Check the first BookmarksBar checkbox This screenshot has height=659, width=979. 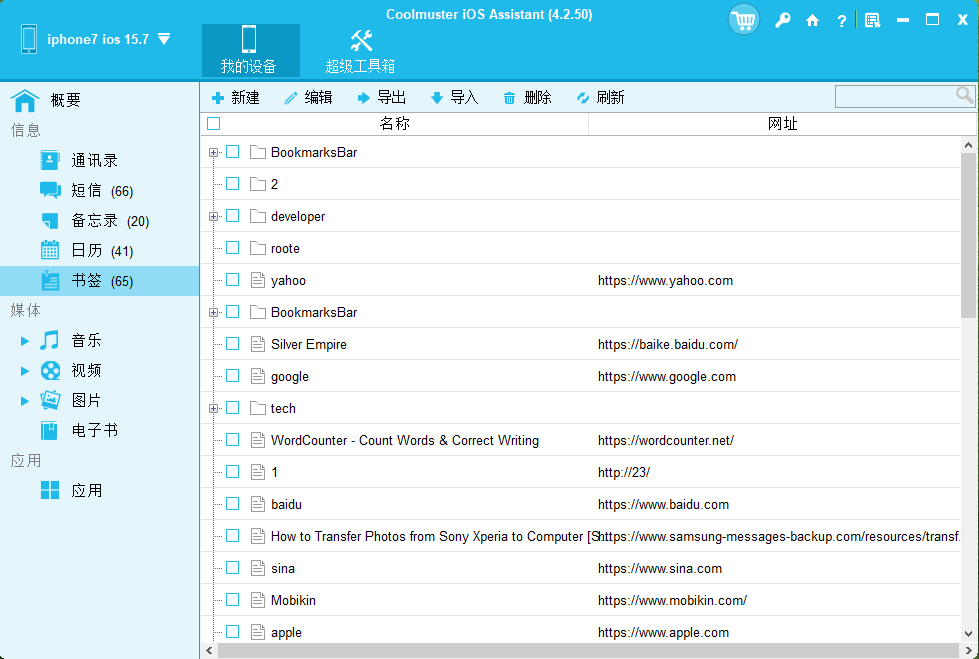pos(232,152)
